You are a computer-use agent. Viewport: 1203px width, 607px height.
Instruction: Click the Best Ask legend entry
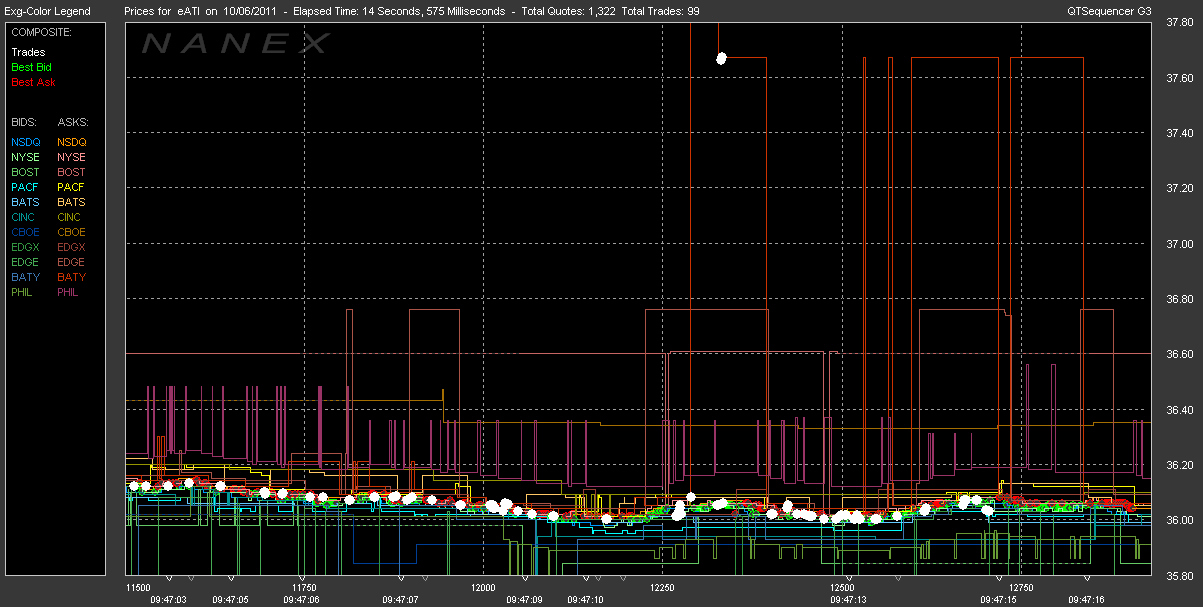(x=31, y=81)
